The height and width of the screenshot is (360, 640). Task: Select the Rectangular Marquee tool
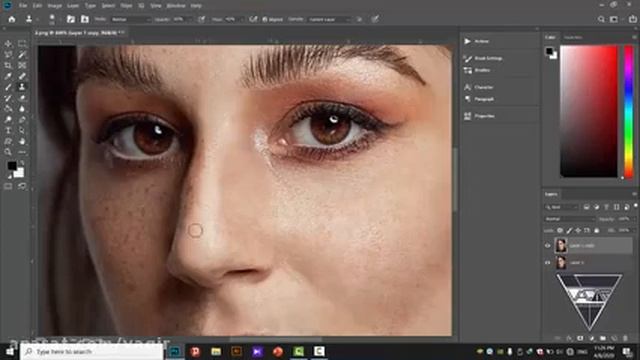[22, 44]
